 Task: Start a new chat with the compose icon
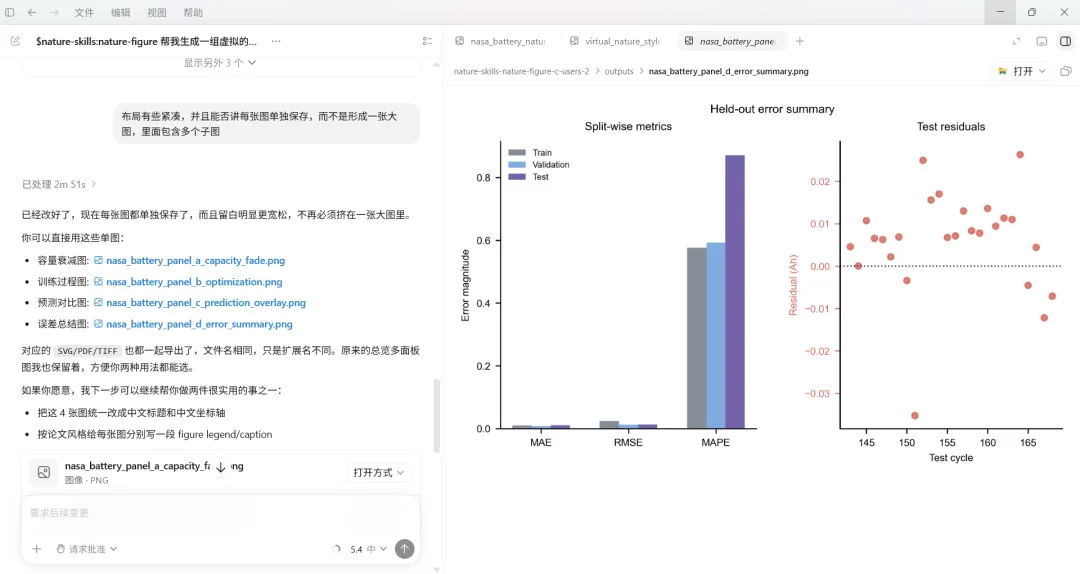[x=15, y=41]
